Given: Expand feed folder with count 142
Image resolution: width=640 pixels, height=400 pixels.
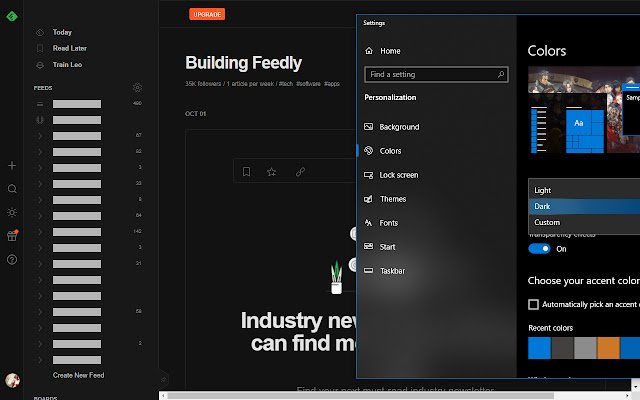Looking at the screenshot, I should click(40, 231).
